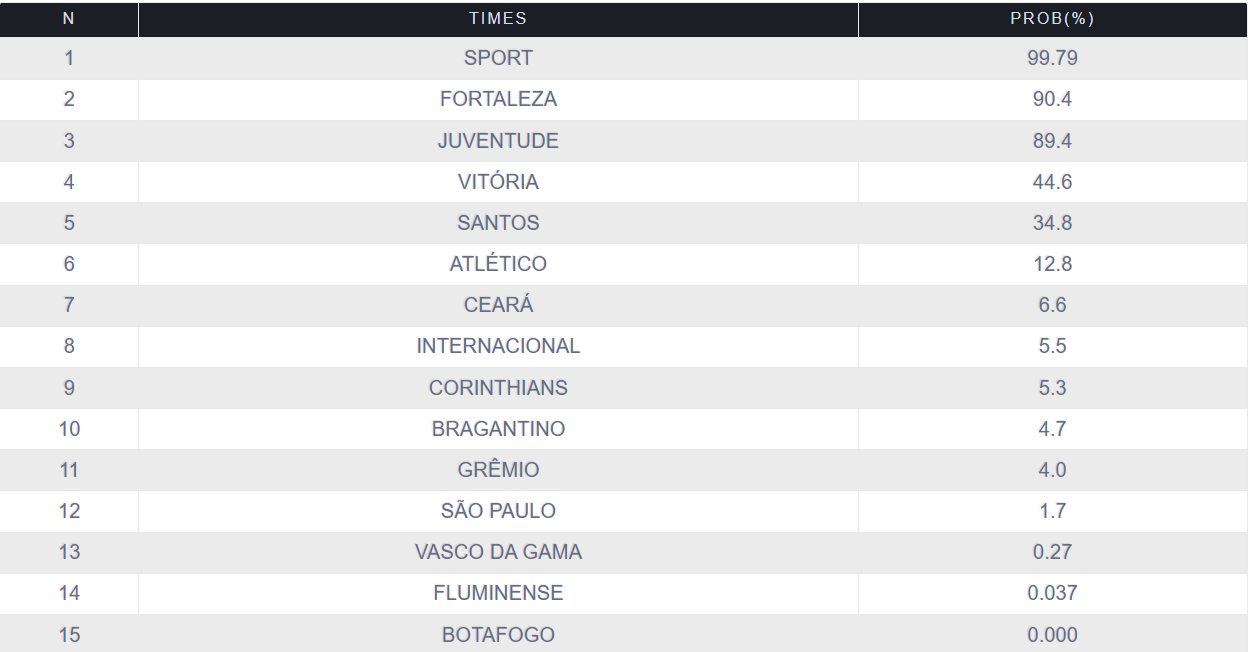
Task: Click the FLUMINENSE team name
Action: click(x=498, y=593)
